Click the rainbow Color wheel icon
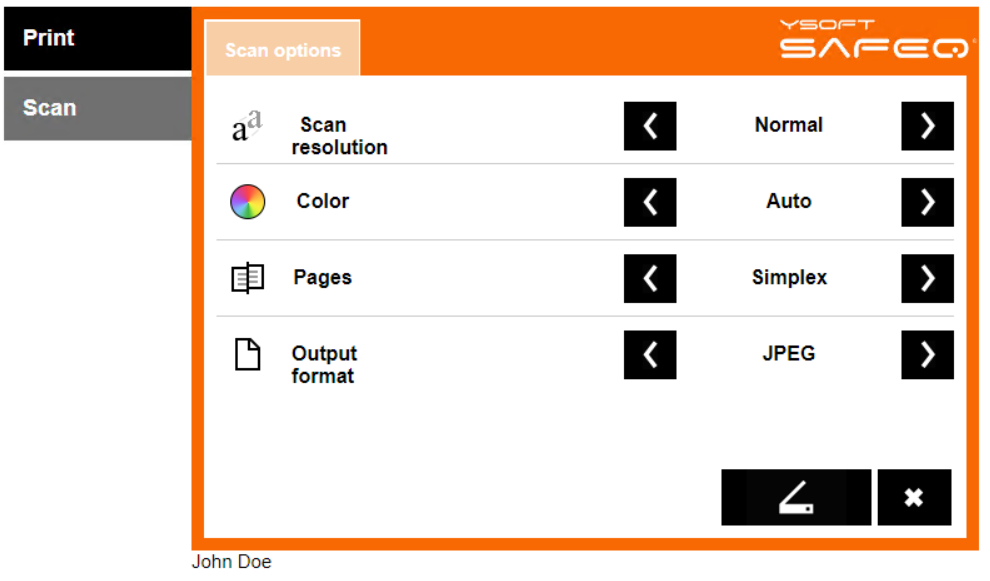This screenshot has width=990, height=581. 247,202
